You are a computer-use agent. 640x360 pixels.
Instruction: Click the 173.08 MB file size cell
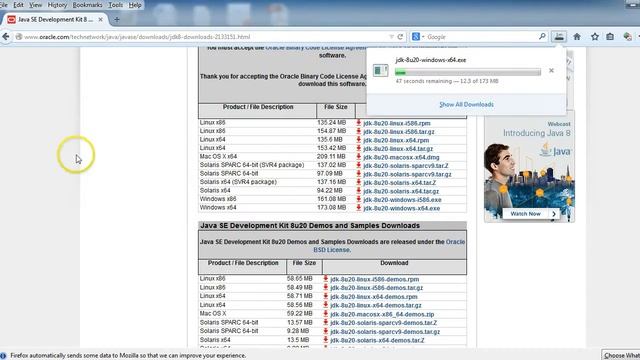[331, 208]
